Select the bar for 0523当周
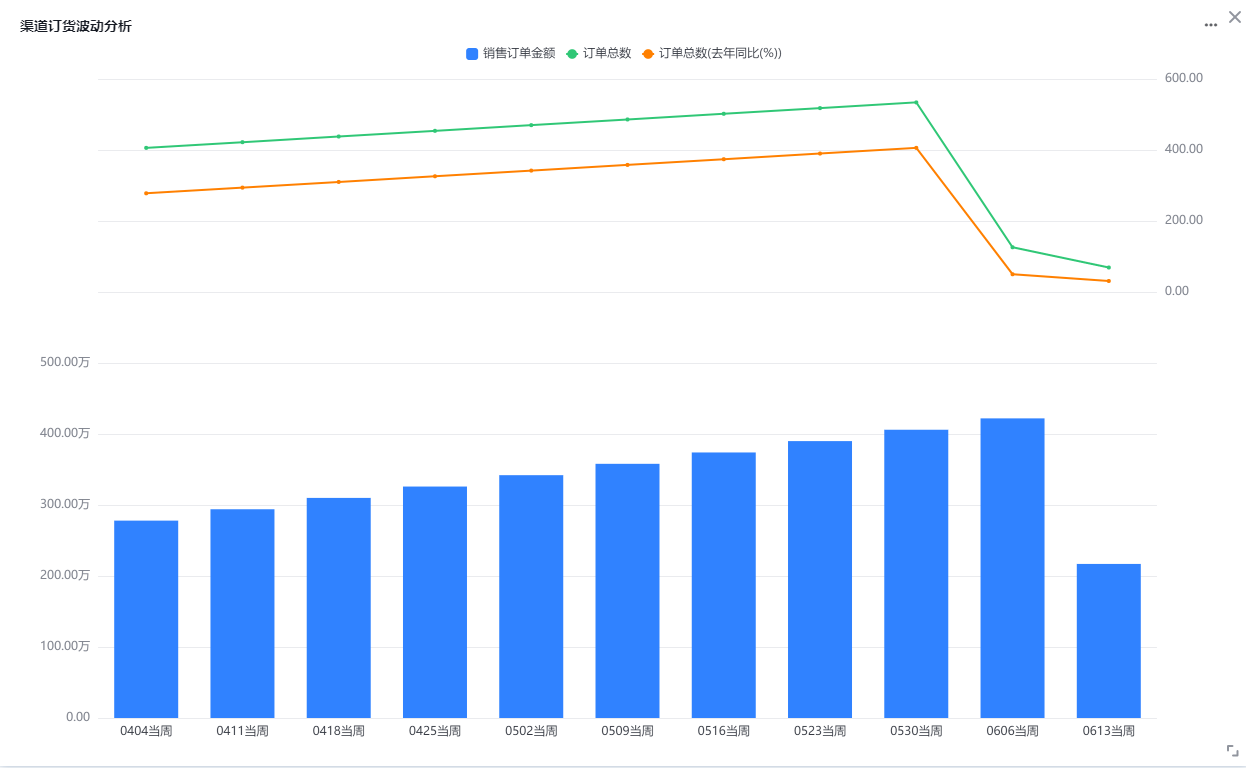 coord(820,579)
